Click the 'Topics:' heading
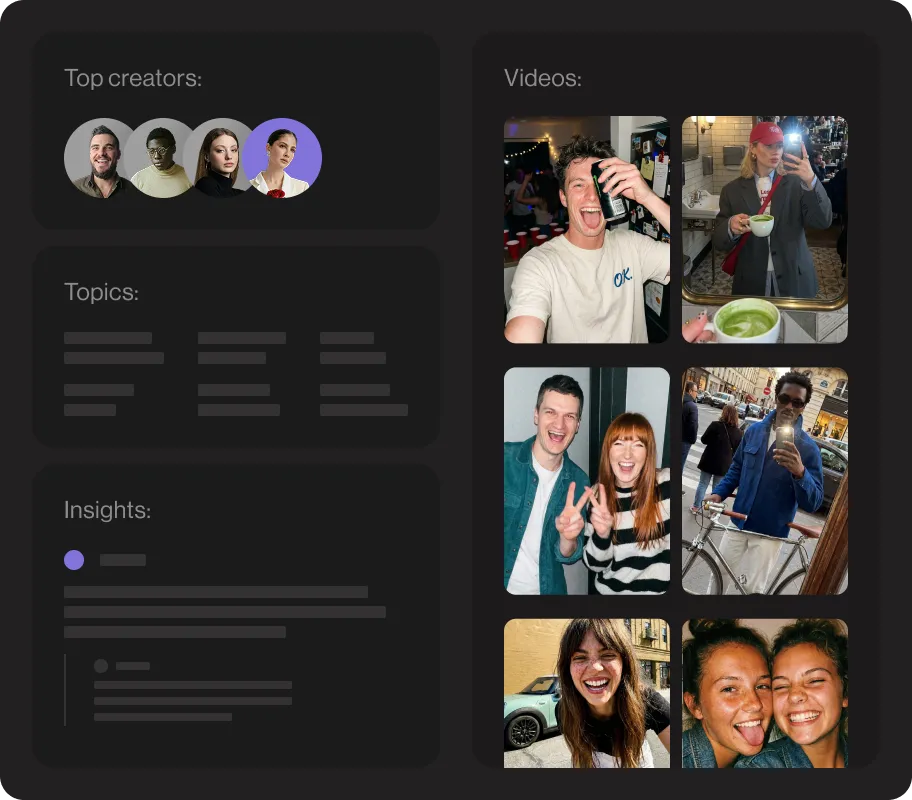Image resolution: width=912 pixels, height=800 pixels. [x=101, y=292]
